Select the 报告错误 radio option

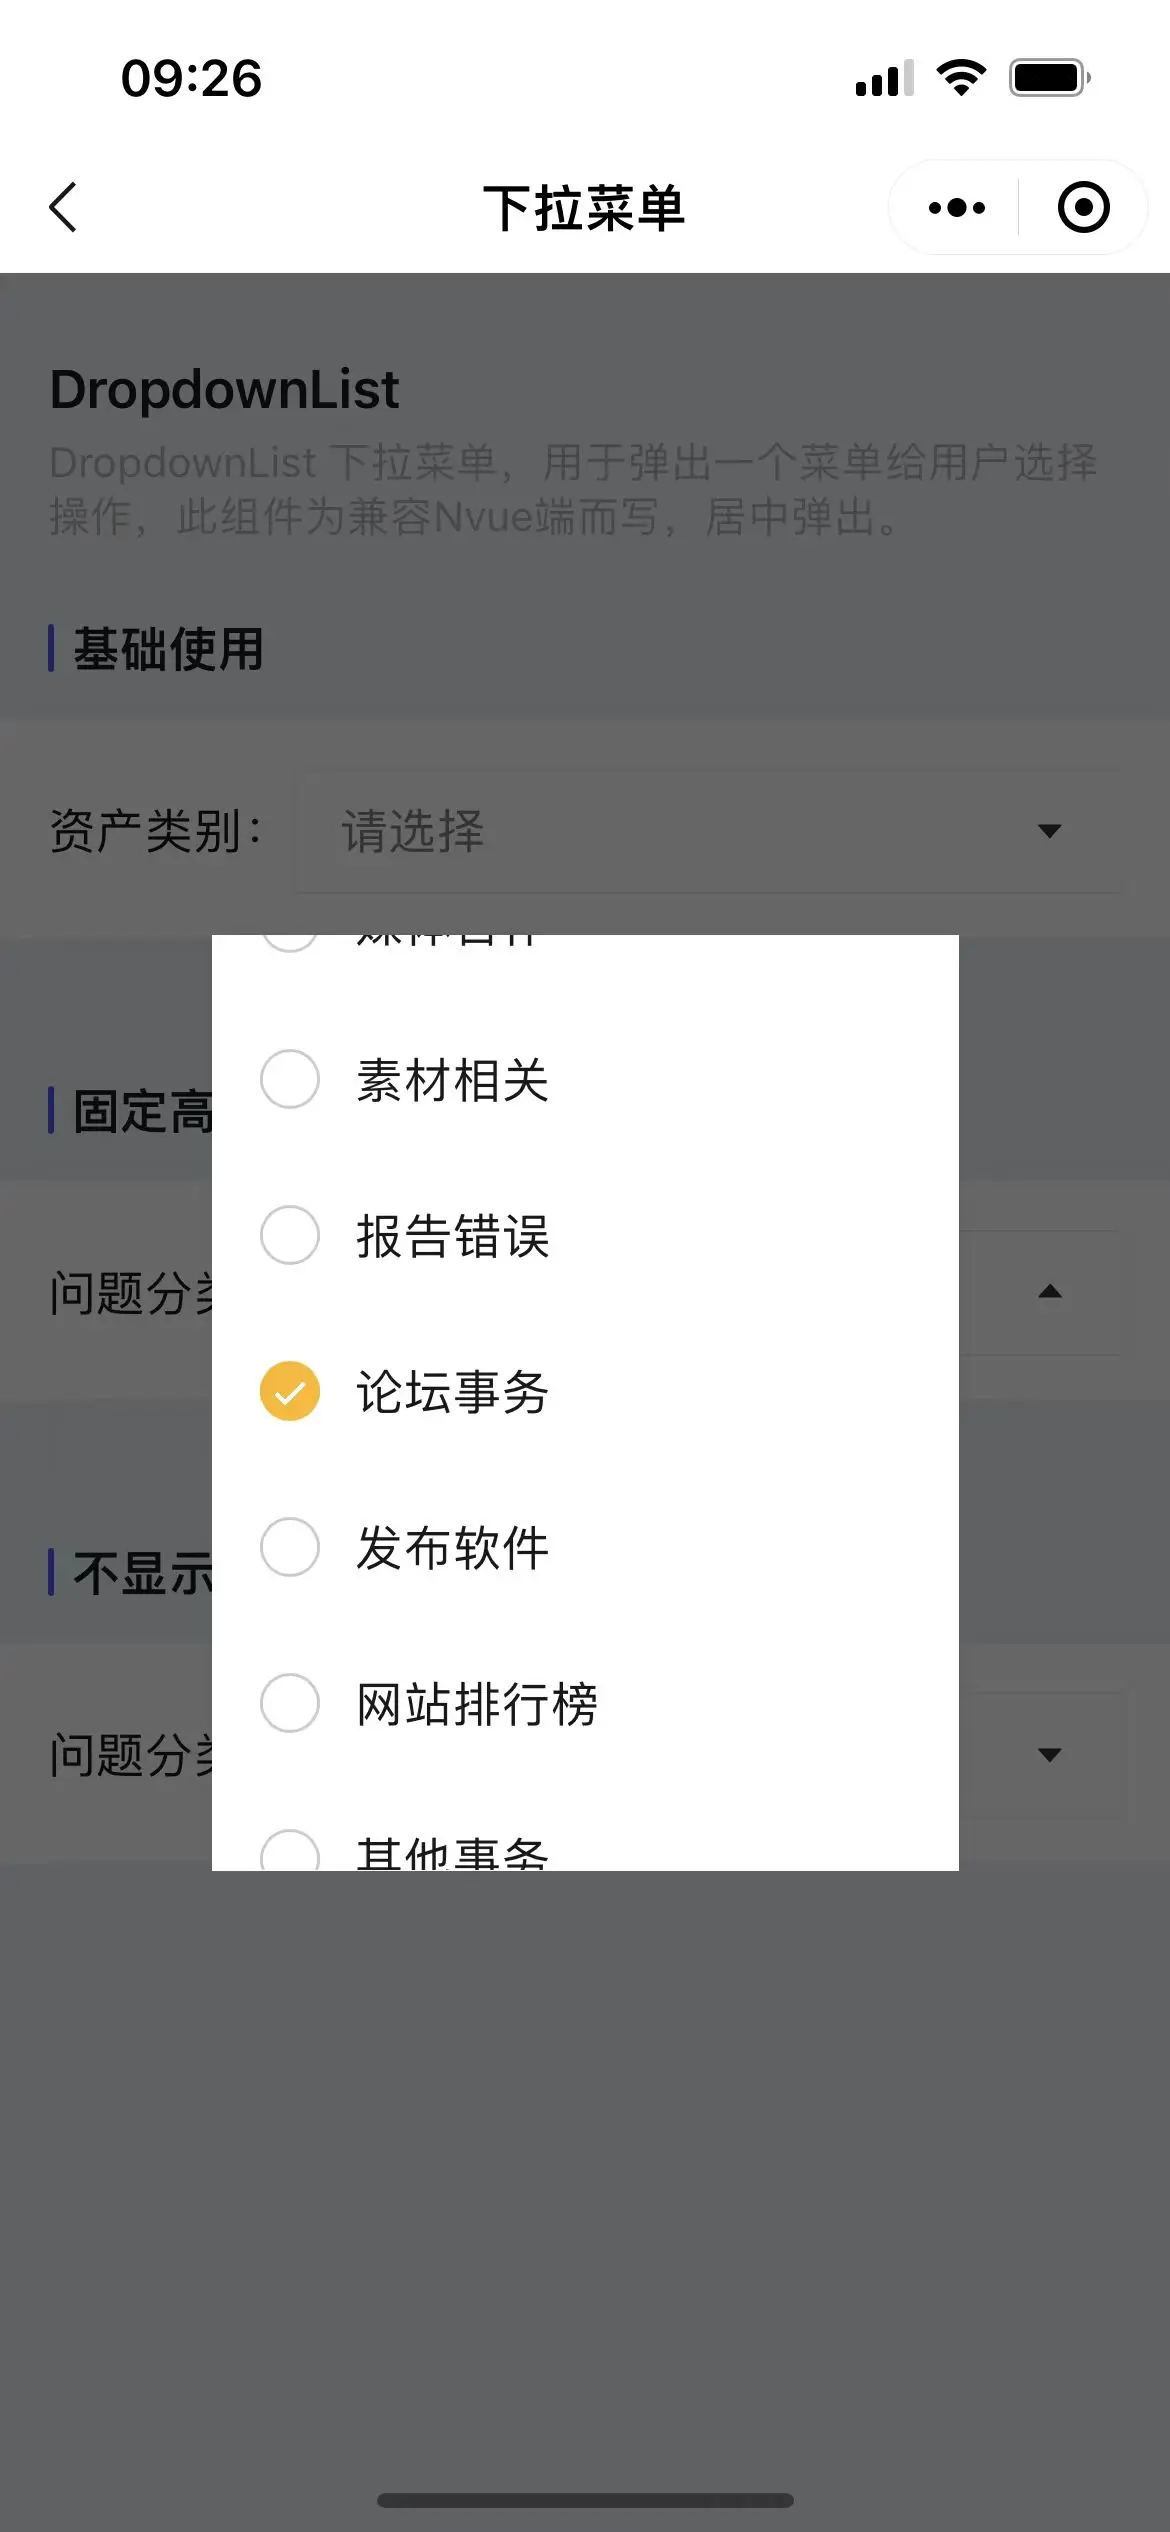pos(290,1235)
